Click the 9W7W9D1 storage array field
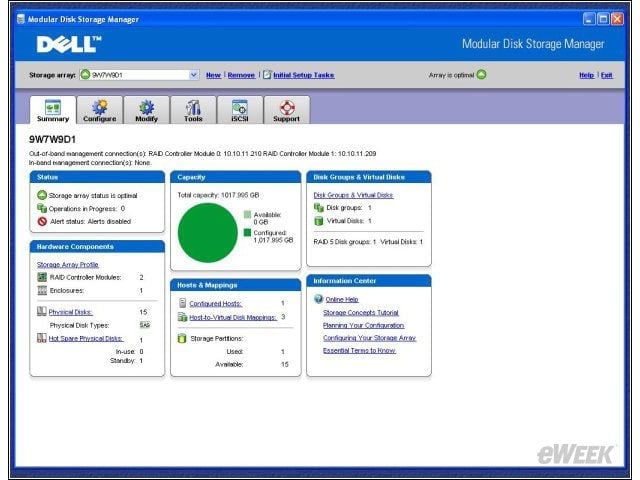 point(139,75)
